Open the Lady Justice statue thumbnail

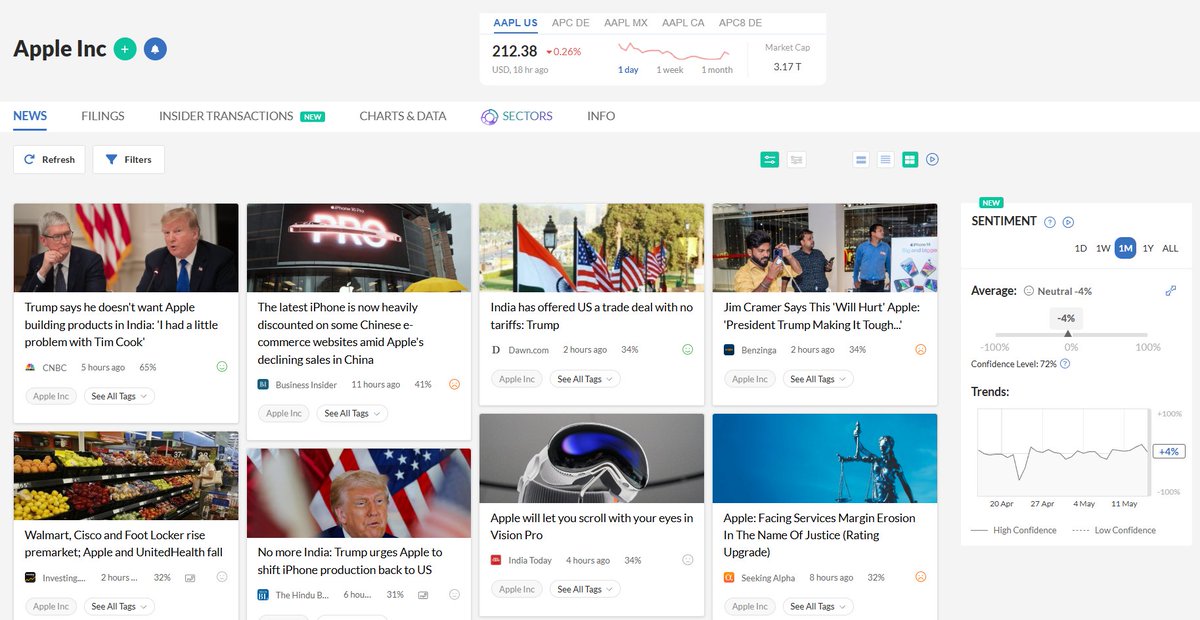[x=825, y=458]
